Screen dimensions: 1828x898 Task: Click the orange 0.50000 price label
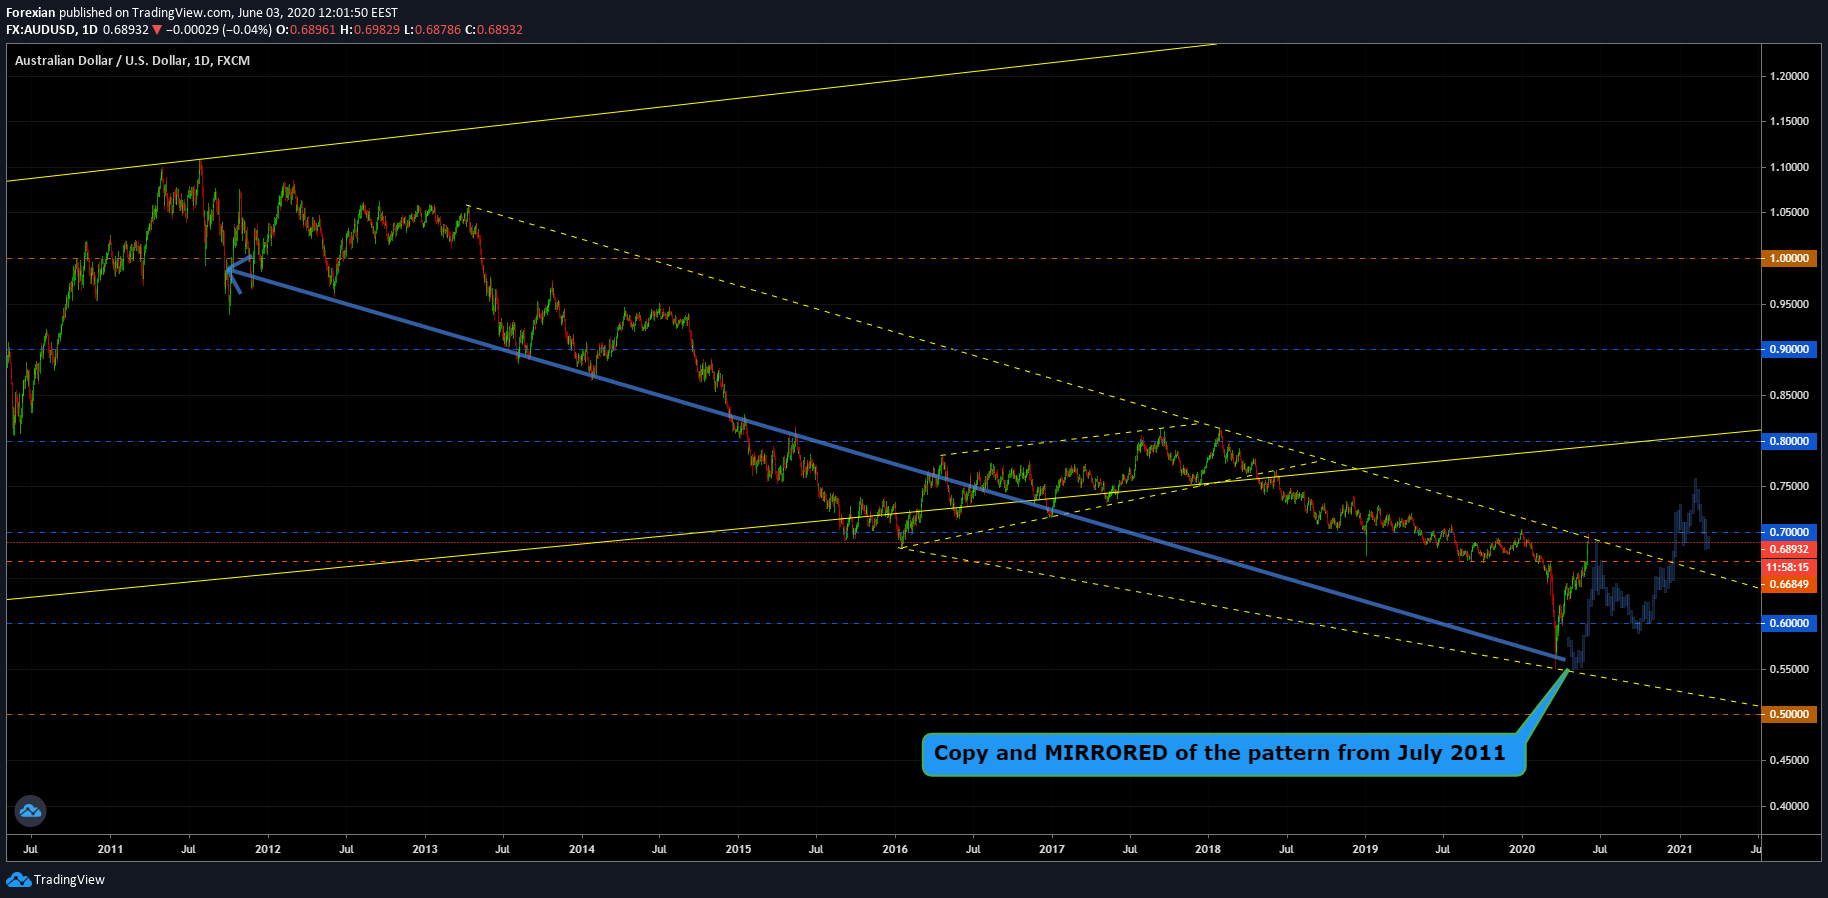click(x=1789, y=714)
